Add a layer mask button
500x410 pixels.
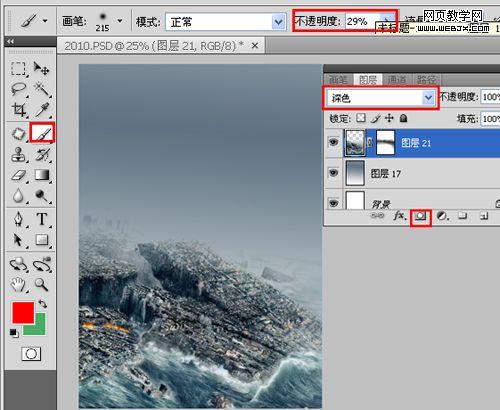(x=420, y=216)
